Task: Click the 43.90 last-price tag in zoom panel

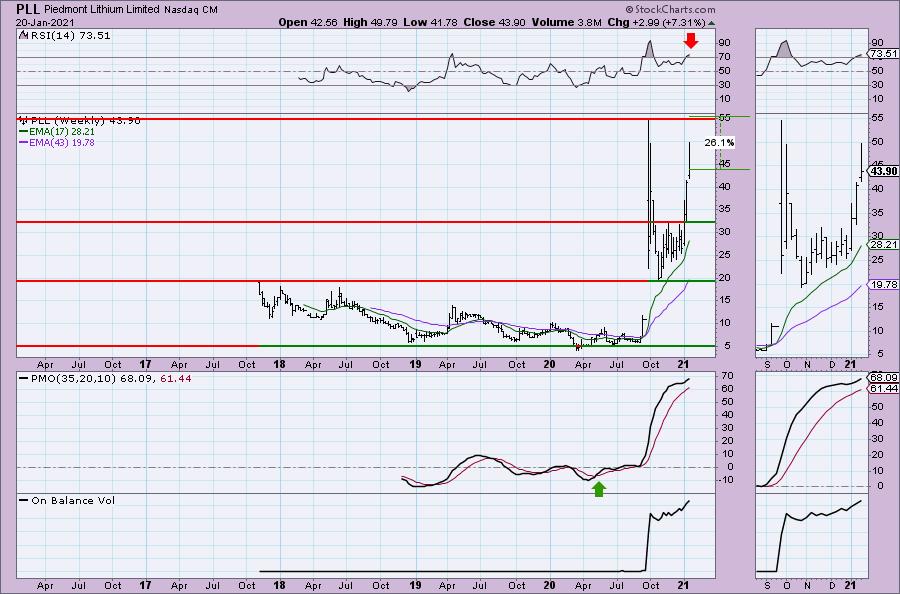Action: [884, 172]
